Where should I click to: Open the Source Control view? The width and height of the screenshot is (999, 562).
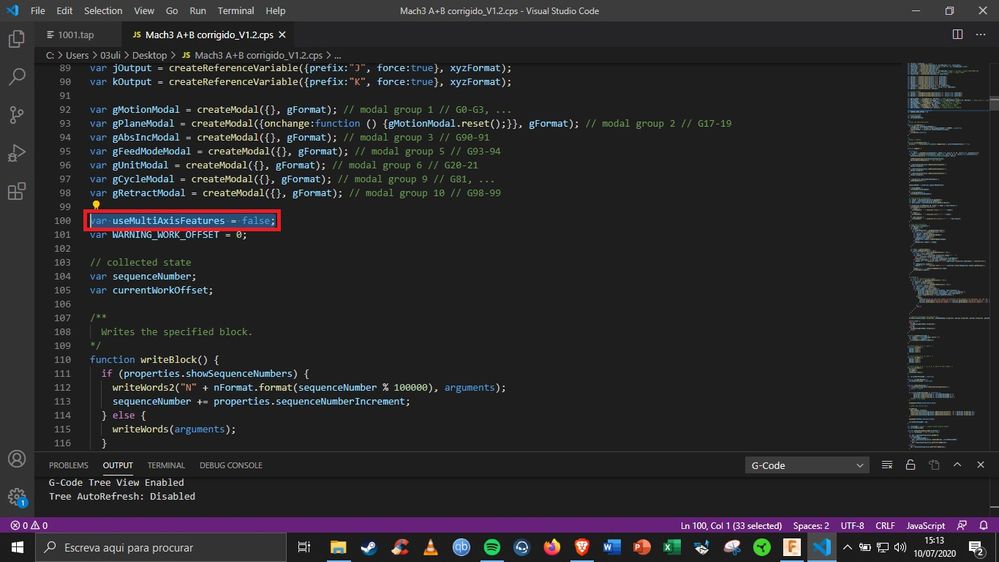(17, 115)
